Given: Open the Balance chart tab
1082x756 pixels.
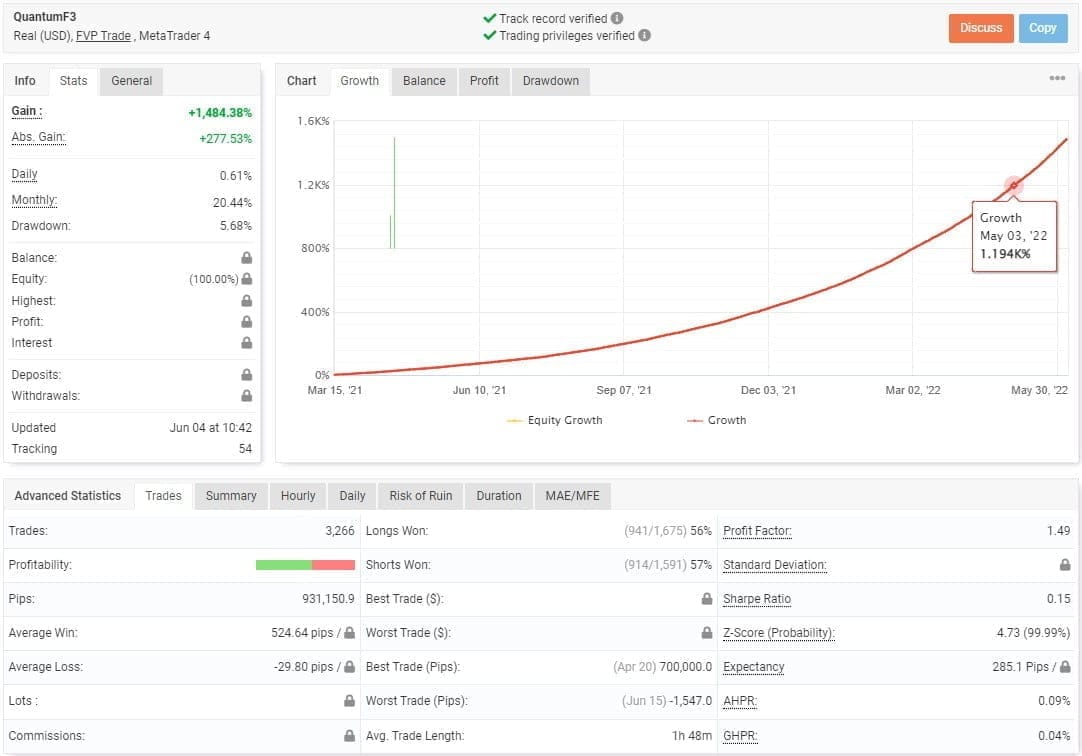Looking at the screenshot, I should click(424, 81).
